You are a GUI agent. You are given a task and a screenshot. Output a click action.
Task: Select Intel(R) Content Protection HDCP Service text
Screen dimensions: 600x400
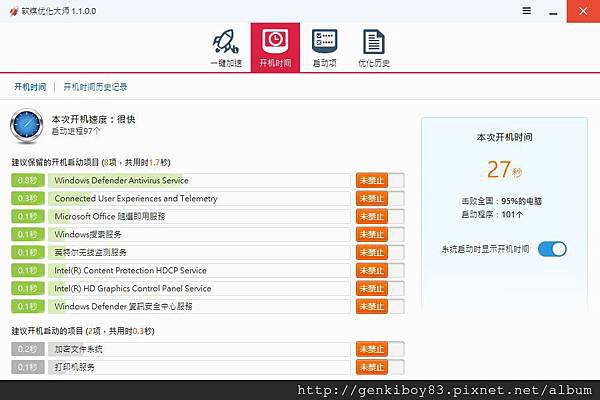pos(130,270)
